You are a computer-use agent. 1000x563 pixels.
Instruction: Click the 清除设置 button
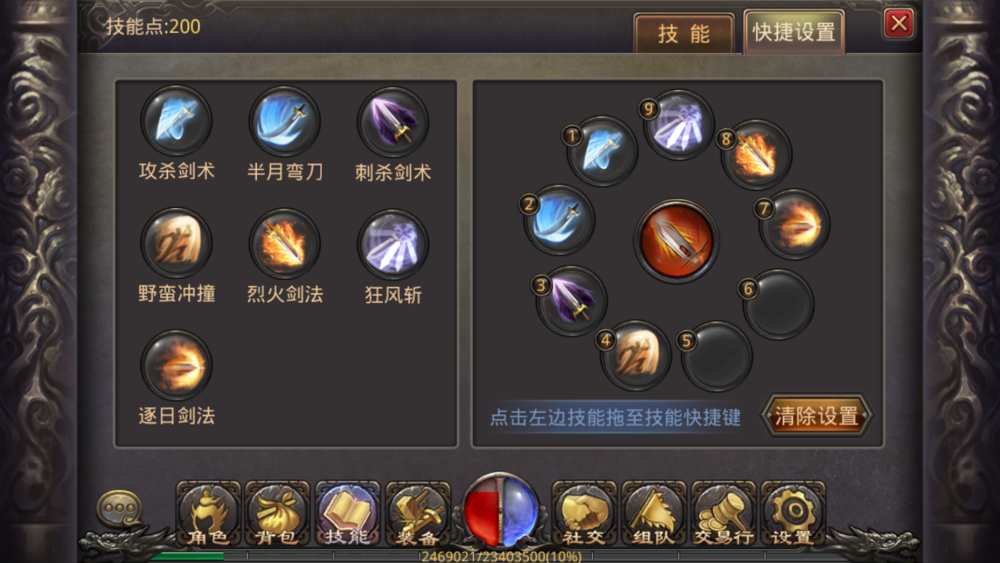[816, 416]
